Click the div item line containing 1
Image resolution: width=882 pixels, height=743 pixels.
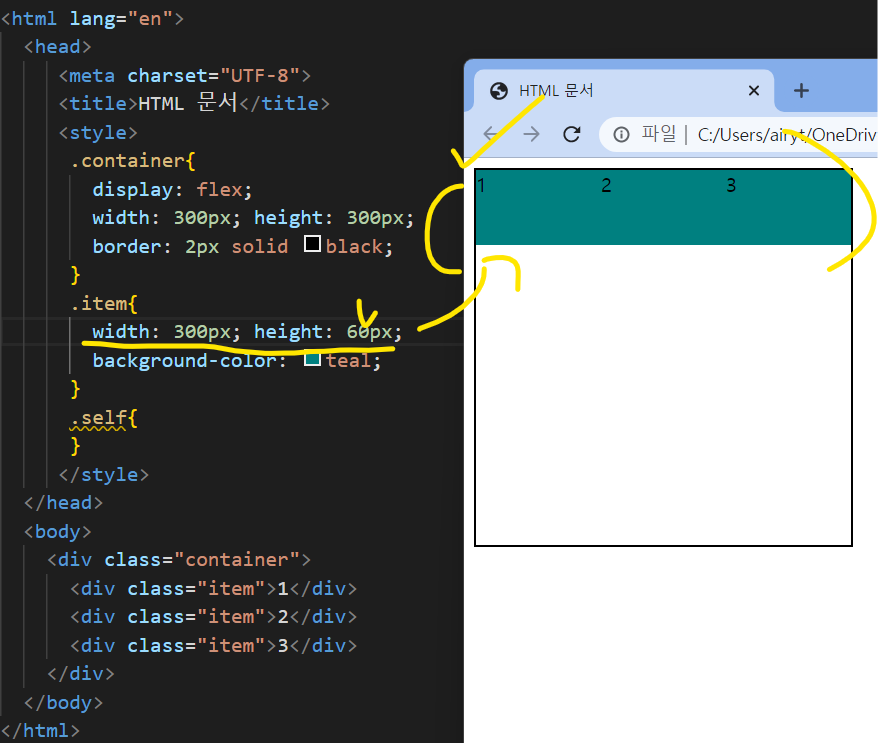tap(213, 589)
